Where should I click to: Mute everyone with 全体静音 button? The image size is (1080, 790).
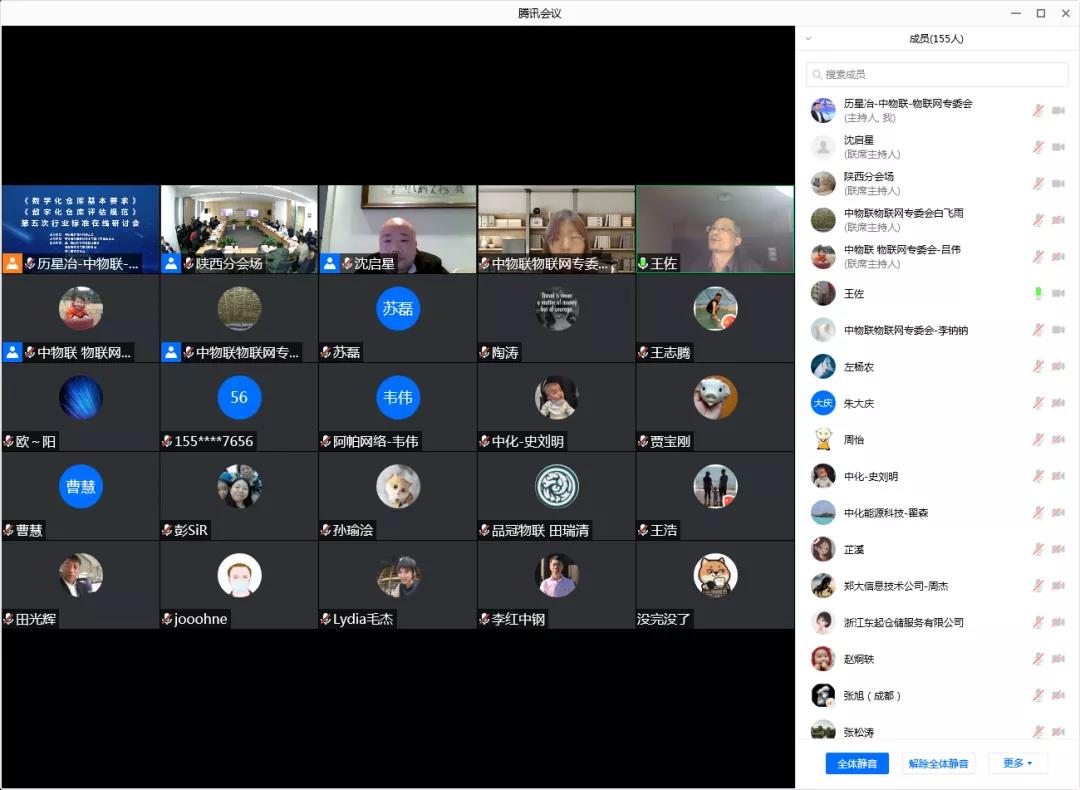coord(857,763)
